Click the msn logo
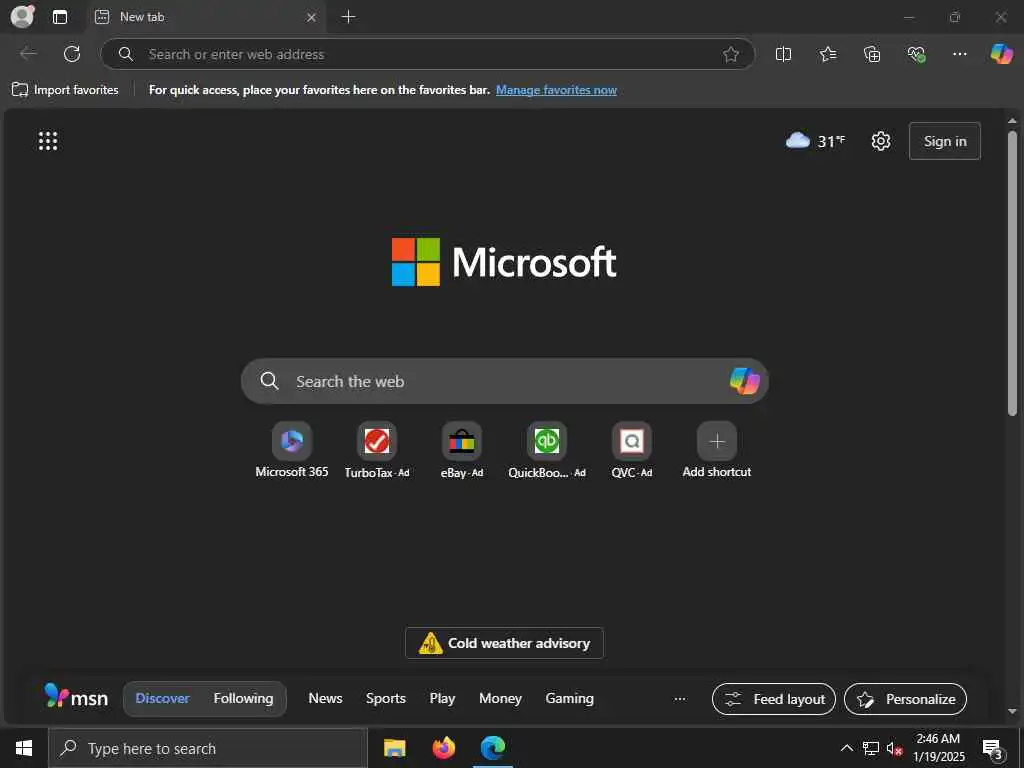Image resolution: width=1024 pixels, height=768 pixels. 76,697
